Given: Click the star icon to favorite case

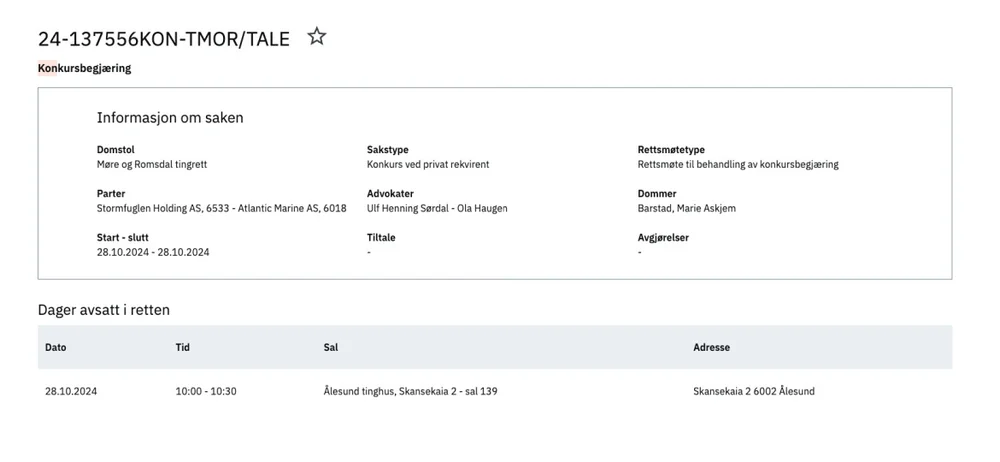Looking at the screenshot, I should [317, 37].
